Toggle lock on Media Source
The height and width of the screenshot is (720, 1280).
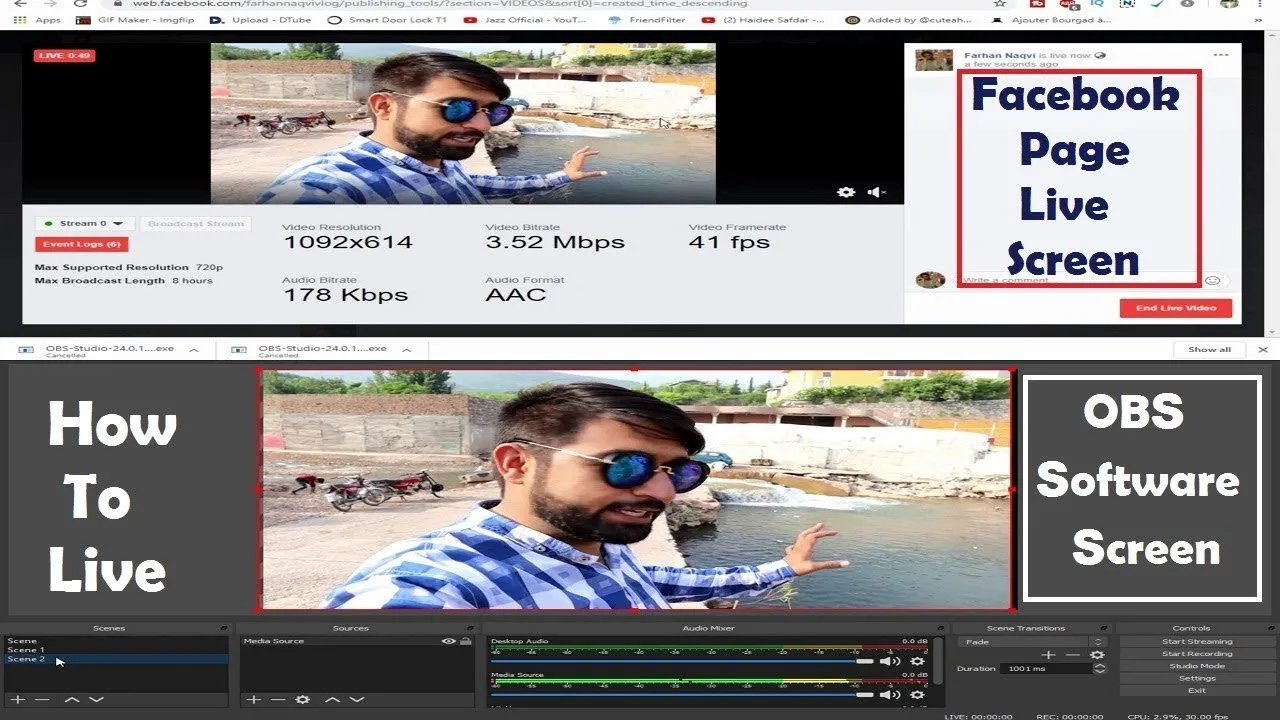click(465, 641)
